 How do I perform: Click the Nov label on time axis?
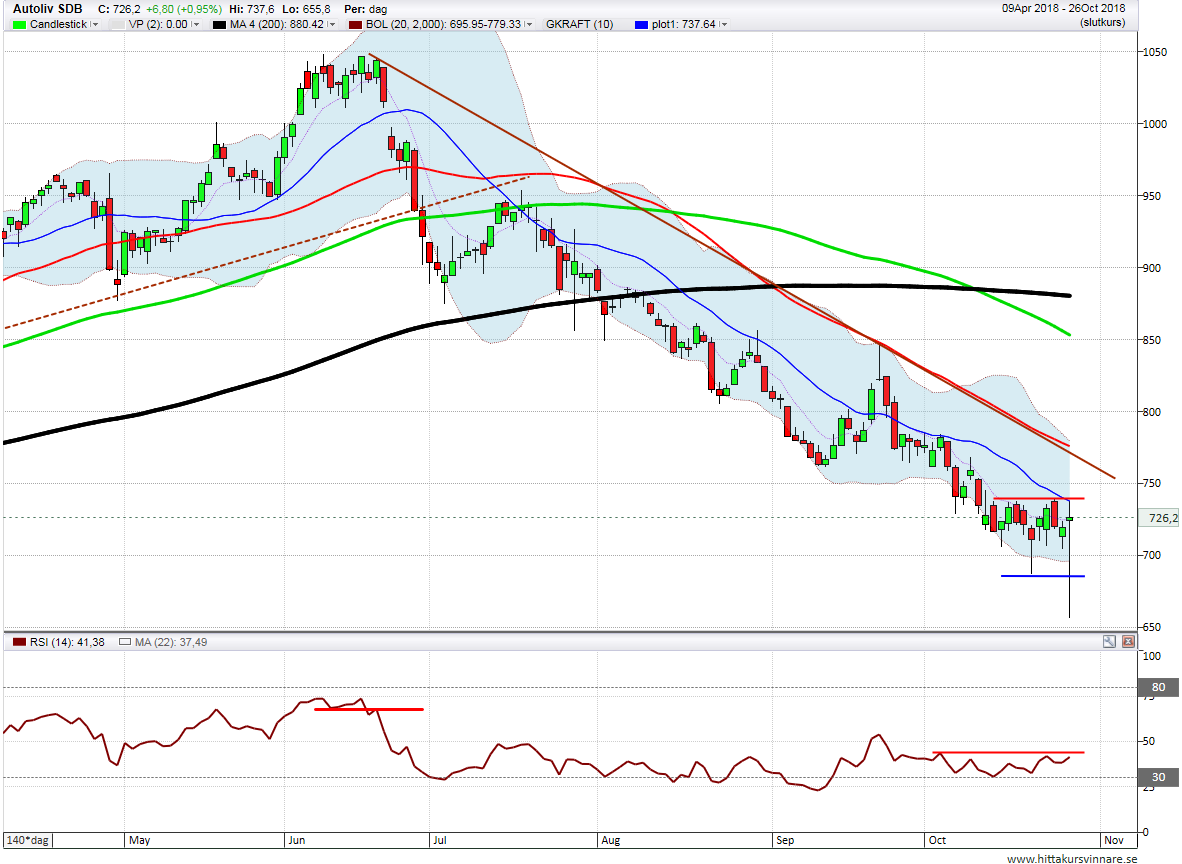pos(1113,840)
